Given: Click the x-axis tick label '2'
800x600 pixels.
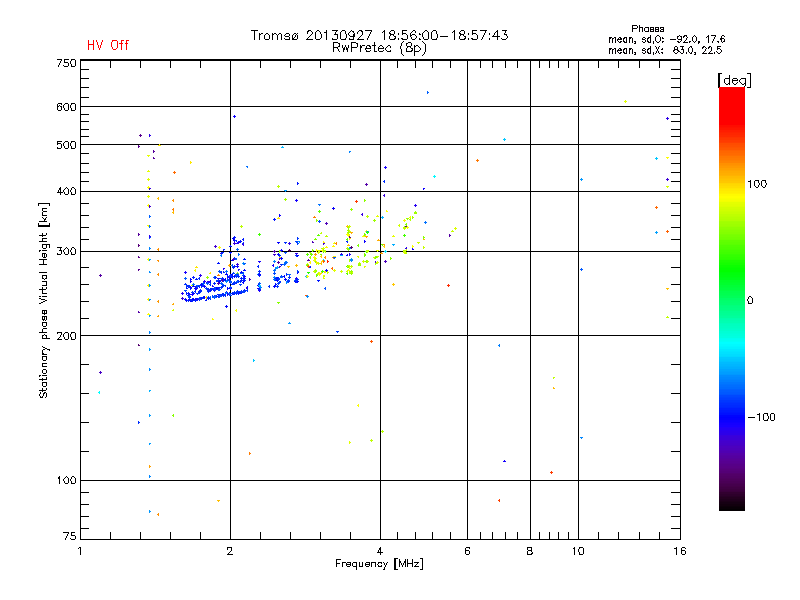Looking at the screenshot, I should pos(230,551).
